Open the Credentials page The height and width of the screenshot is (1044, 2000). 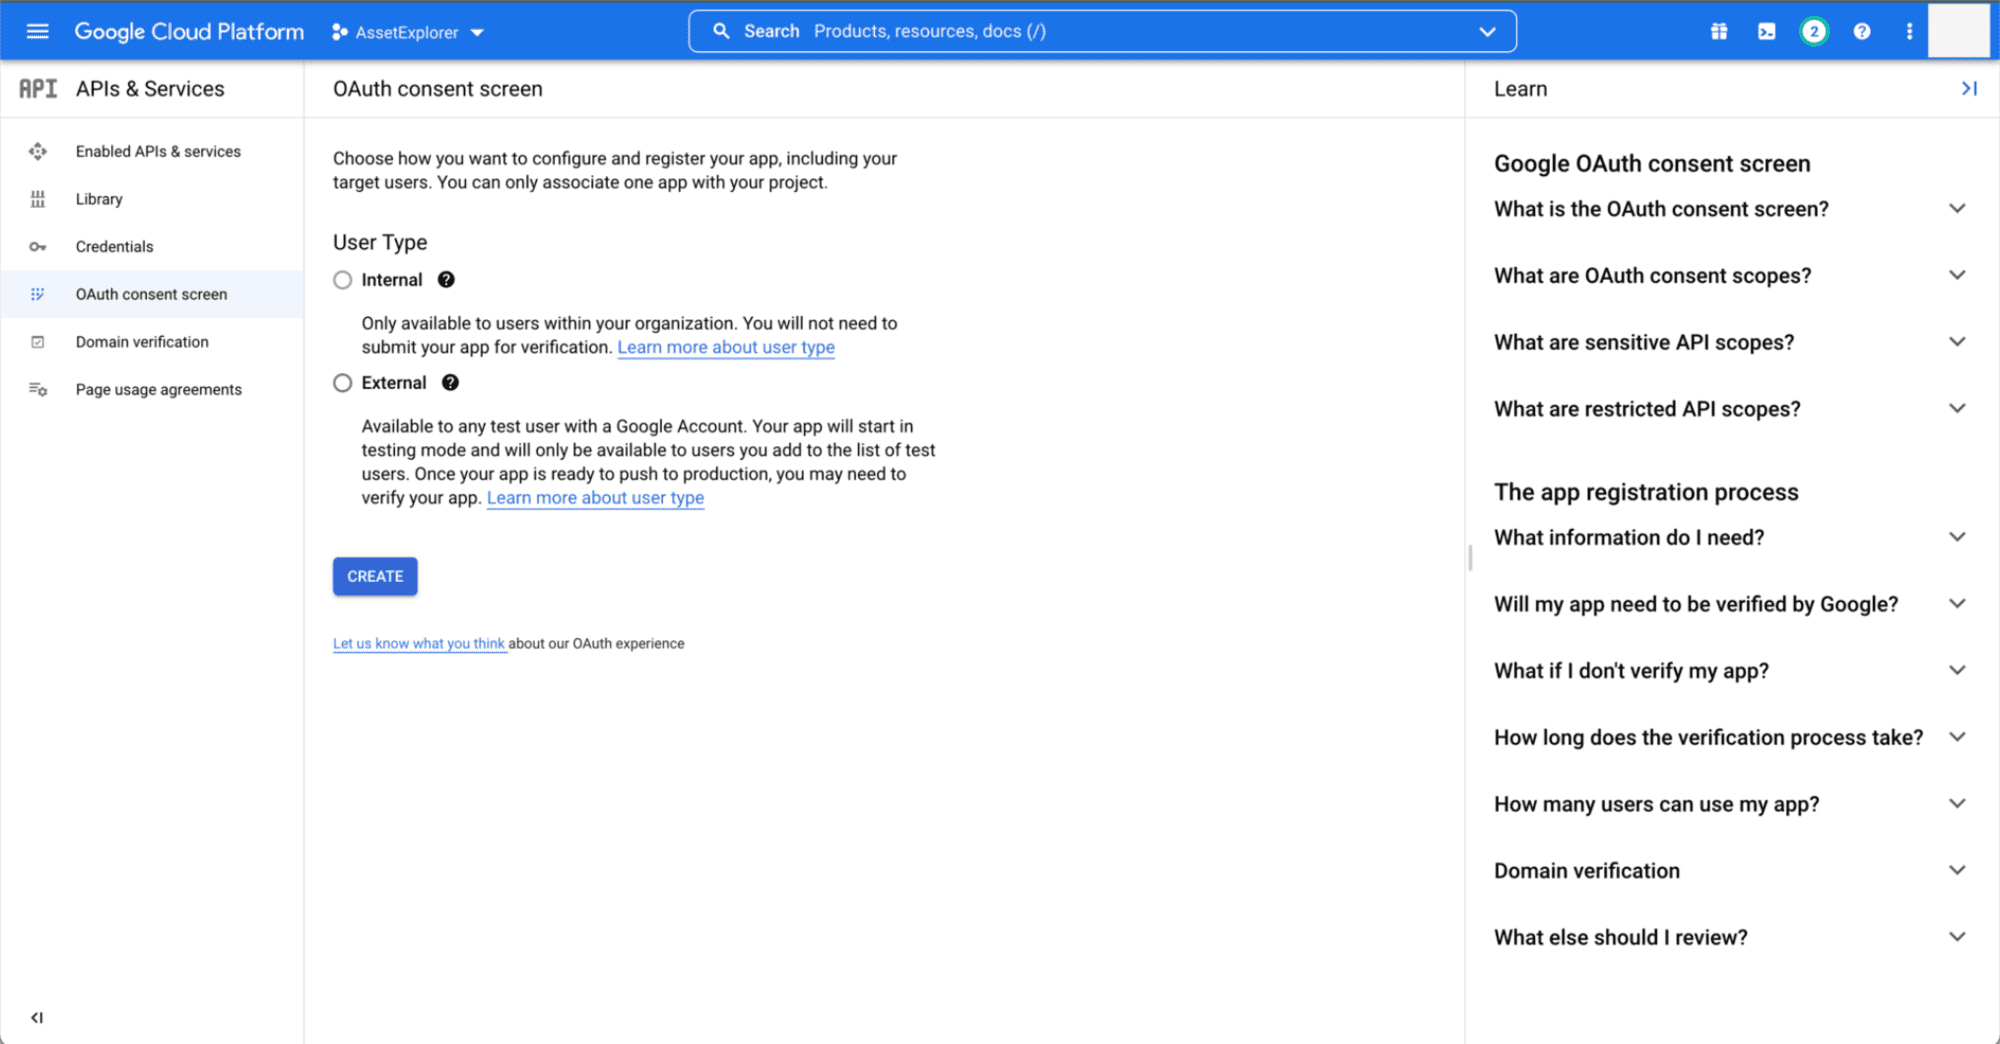point(152,246)
